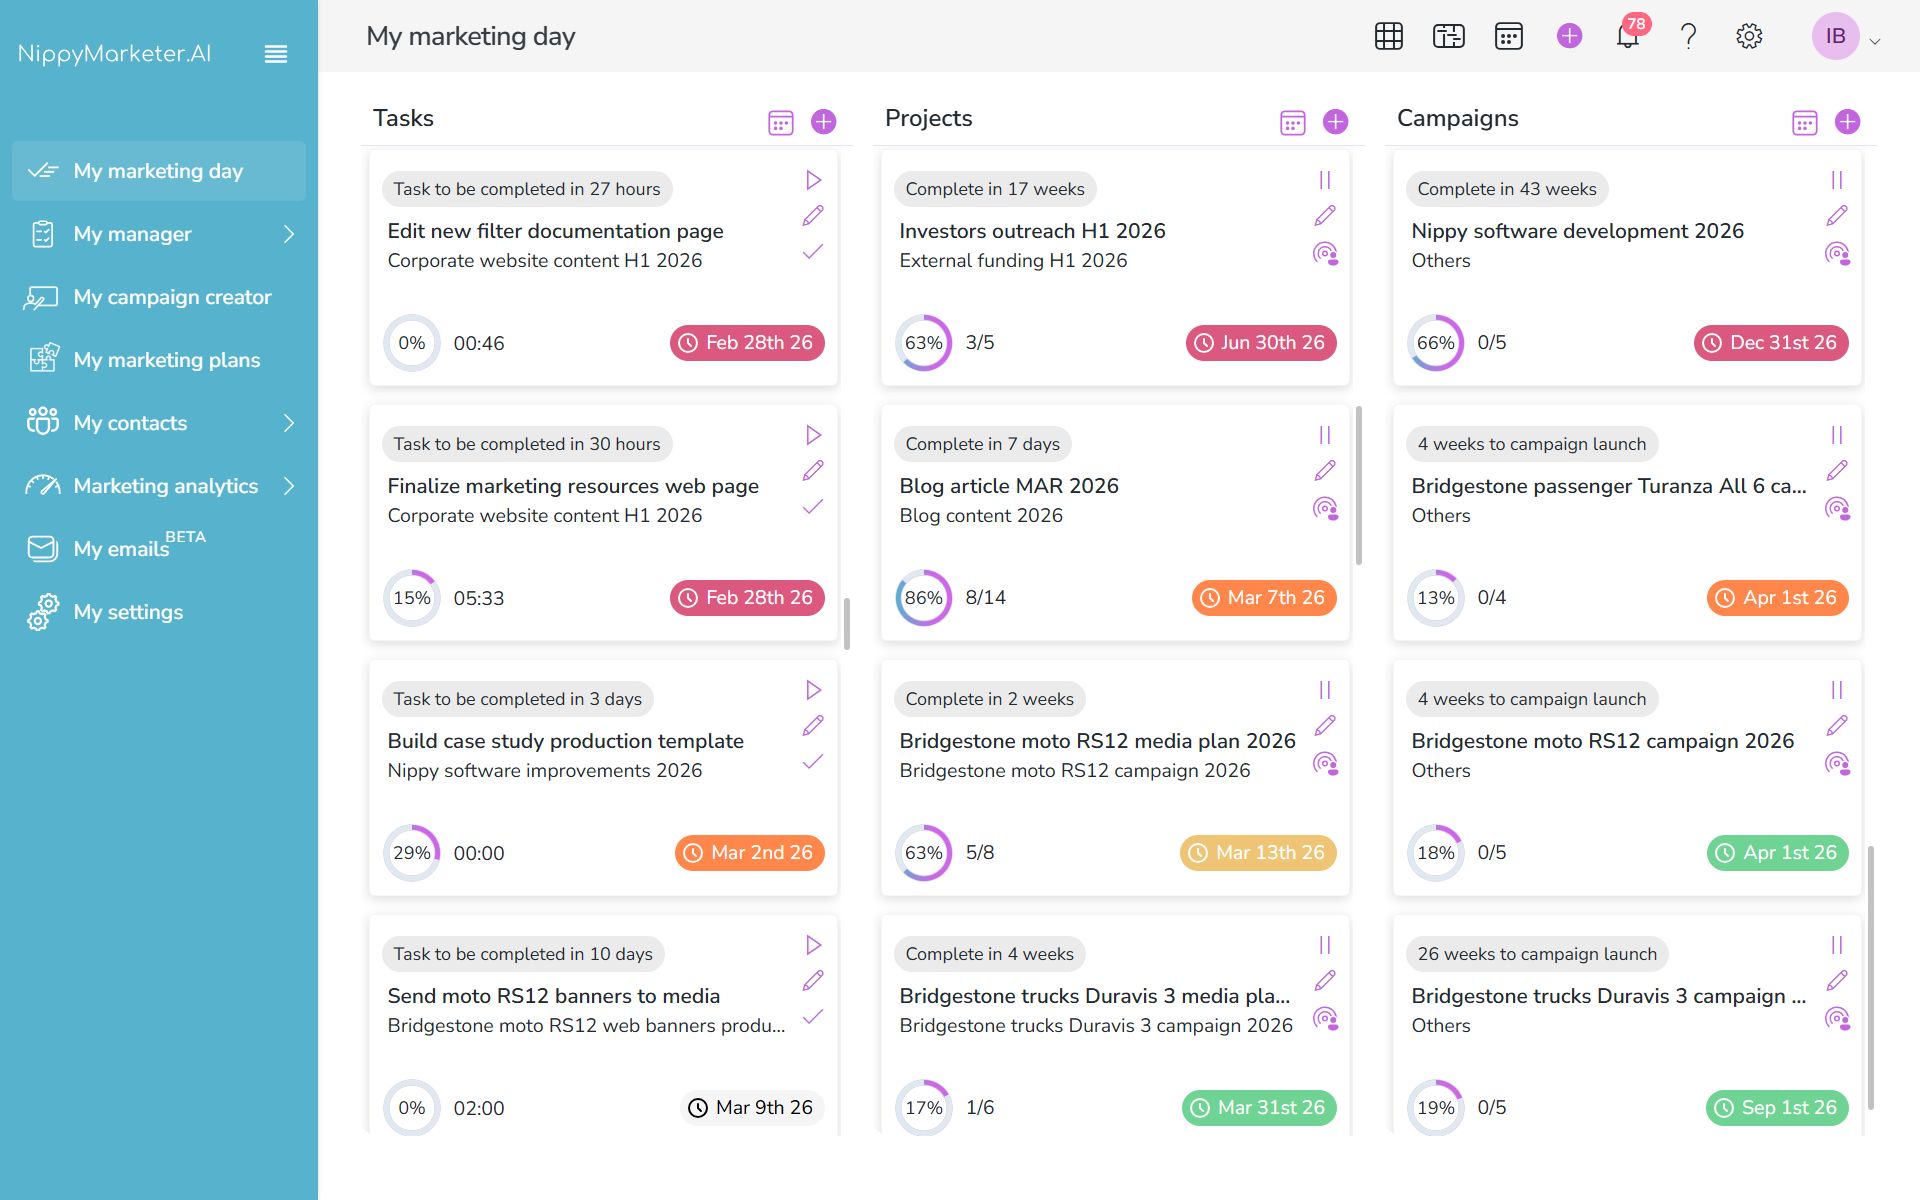Edit Bridgestone passenger Turanza All 6 campaign
The height and width of the screenshot is (1200, 1920).
[1837, 470]
